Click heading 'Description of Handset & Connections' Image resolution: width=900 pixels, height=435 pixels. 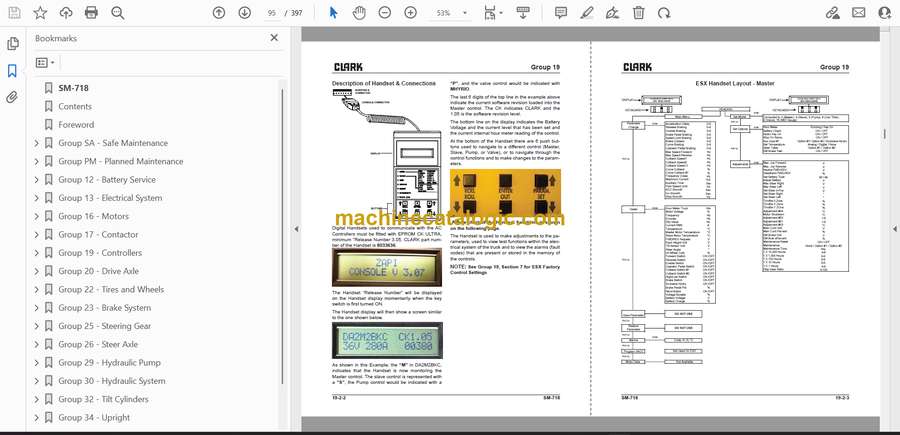click(383, 83)
